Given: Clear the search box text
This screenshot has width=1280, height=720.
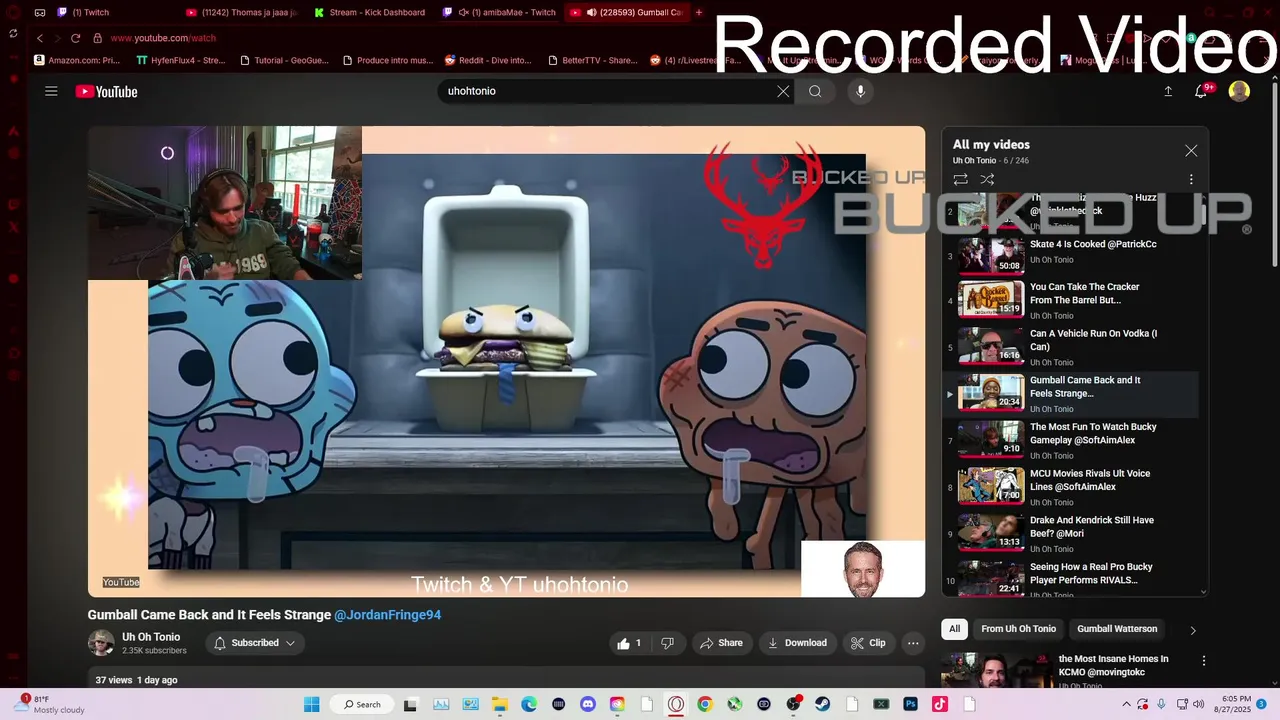Looking at the screenshot, I should (783, 91).
